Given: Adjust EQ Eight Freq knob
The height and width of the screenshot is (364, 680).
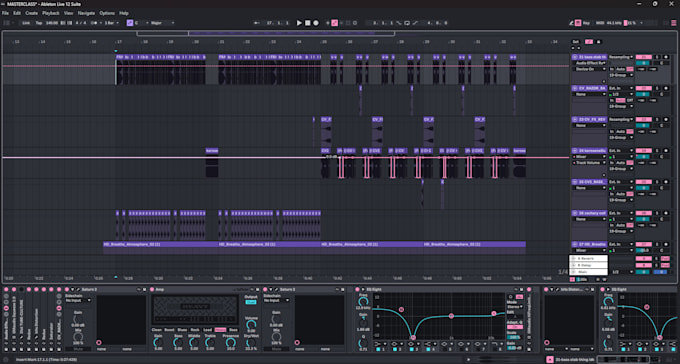Looking at the screenshot, I should [x=364, y=302].
